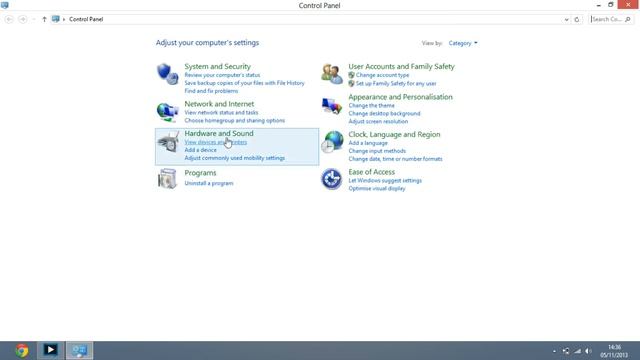This screenshot has height=360, width=640.
Task: Go up one level with Up arrow
Action: coord(44,19)
